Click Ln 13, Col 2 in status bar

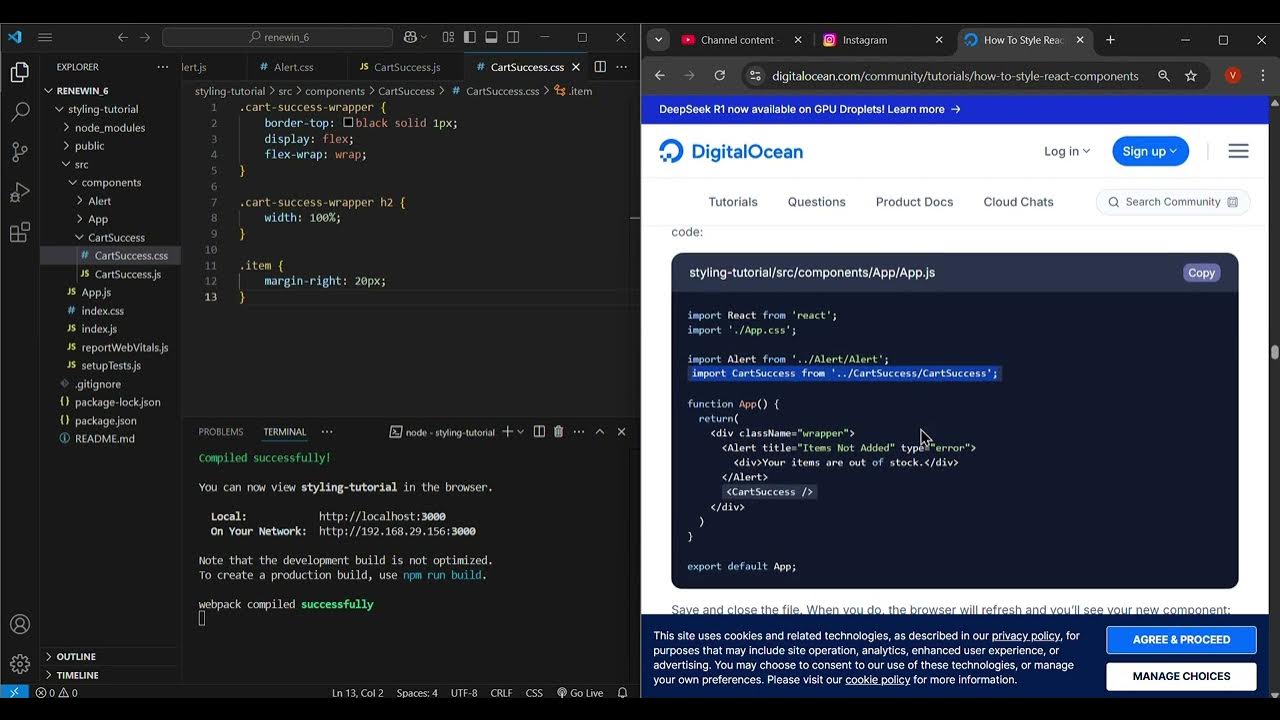[x=358, y=693]
